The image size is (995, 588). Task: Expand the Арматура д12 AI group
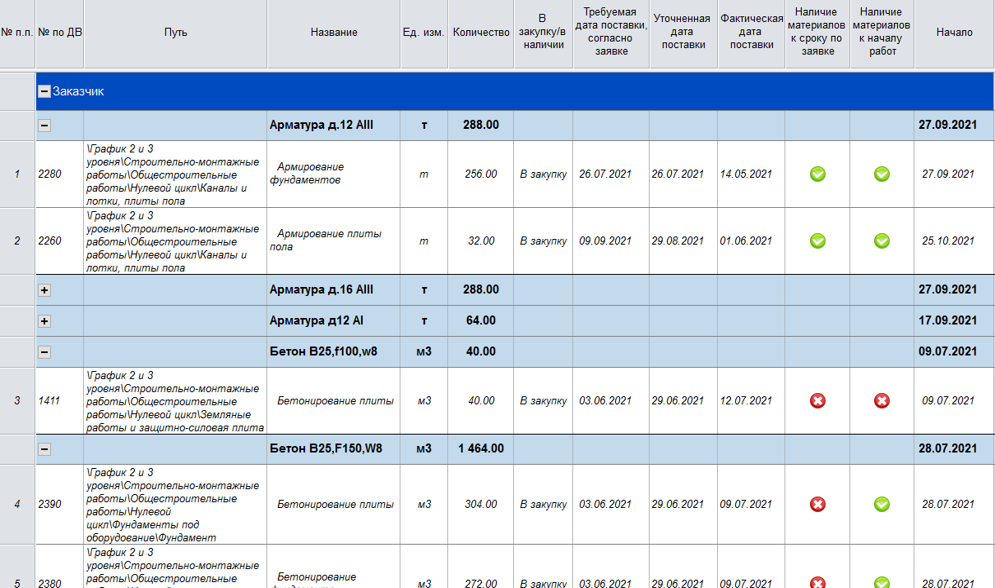tap(44, 321)
